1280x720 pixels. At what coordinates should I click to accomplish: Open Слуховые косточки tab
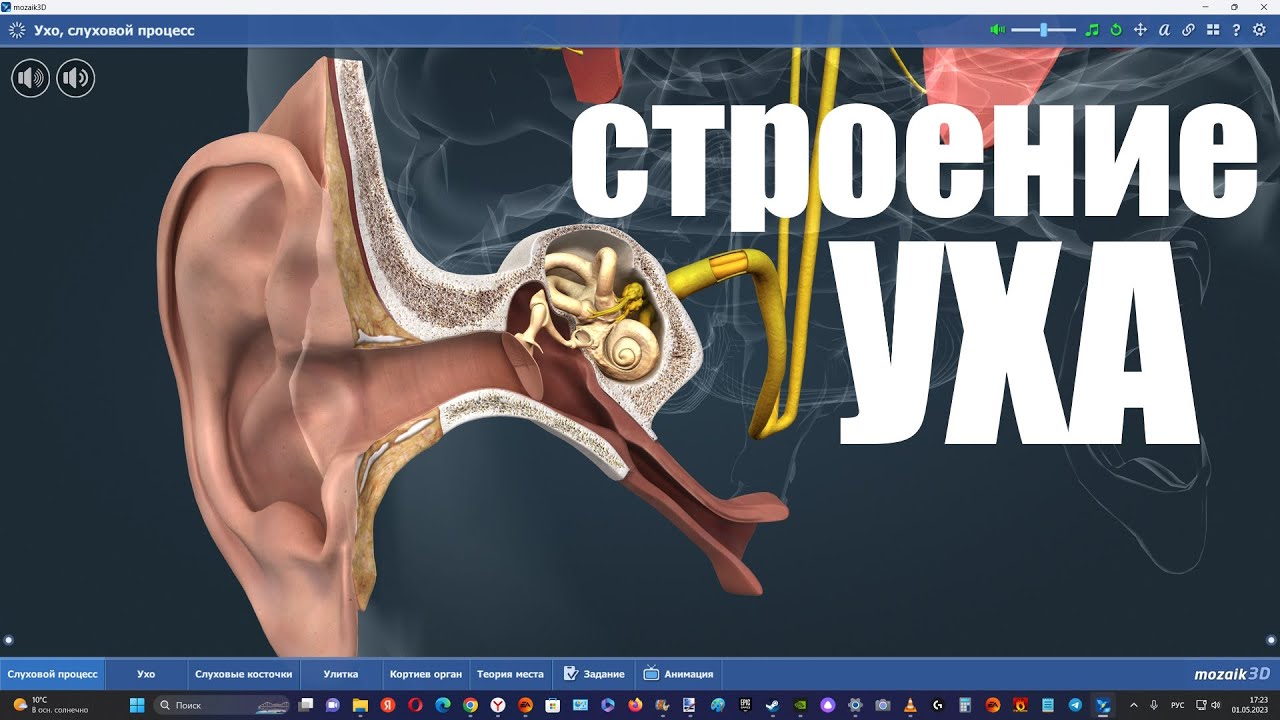(244, 674)
